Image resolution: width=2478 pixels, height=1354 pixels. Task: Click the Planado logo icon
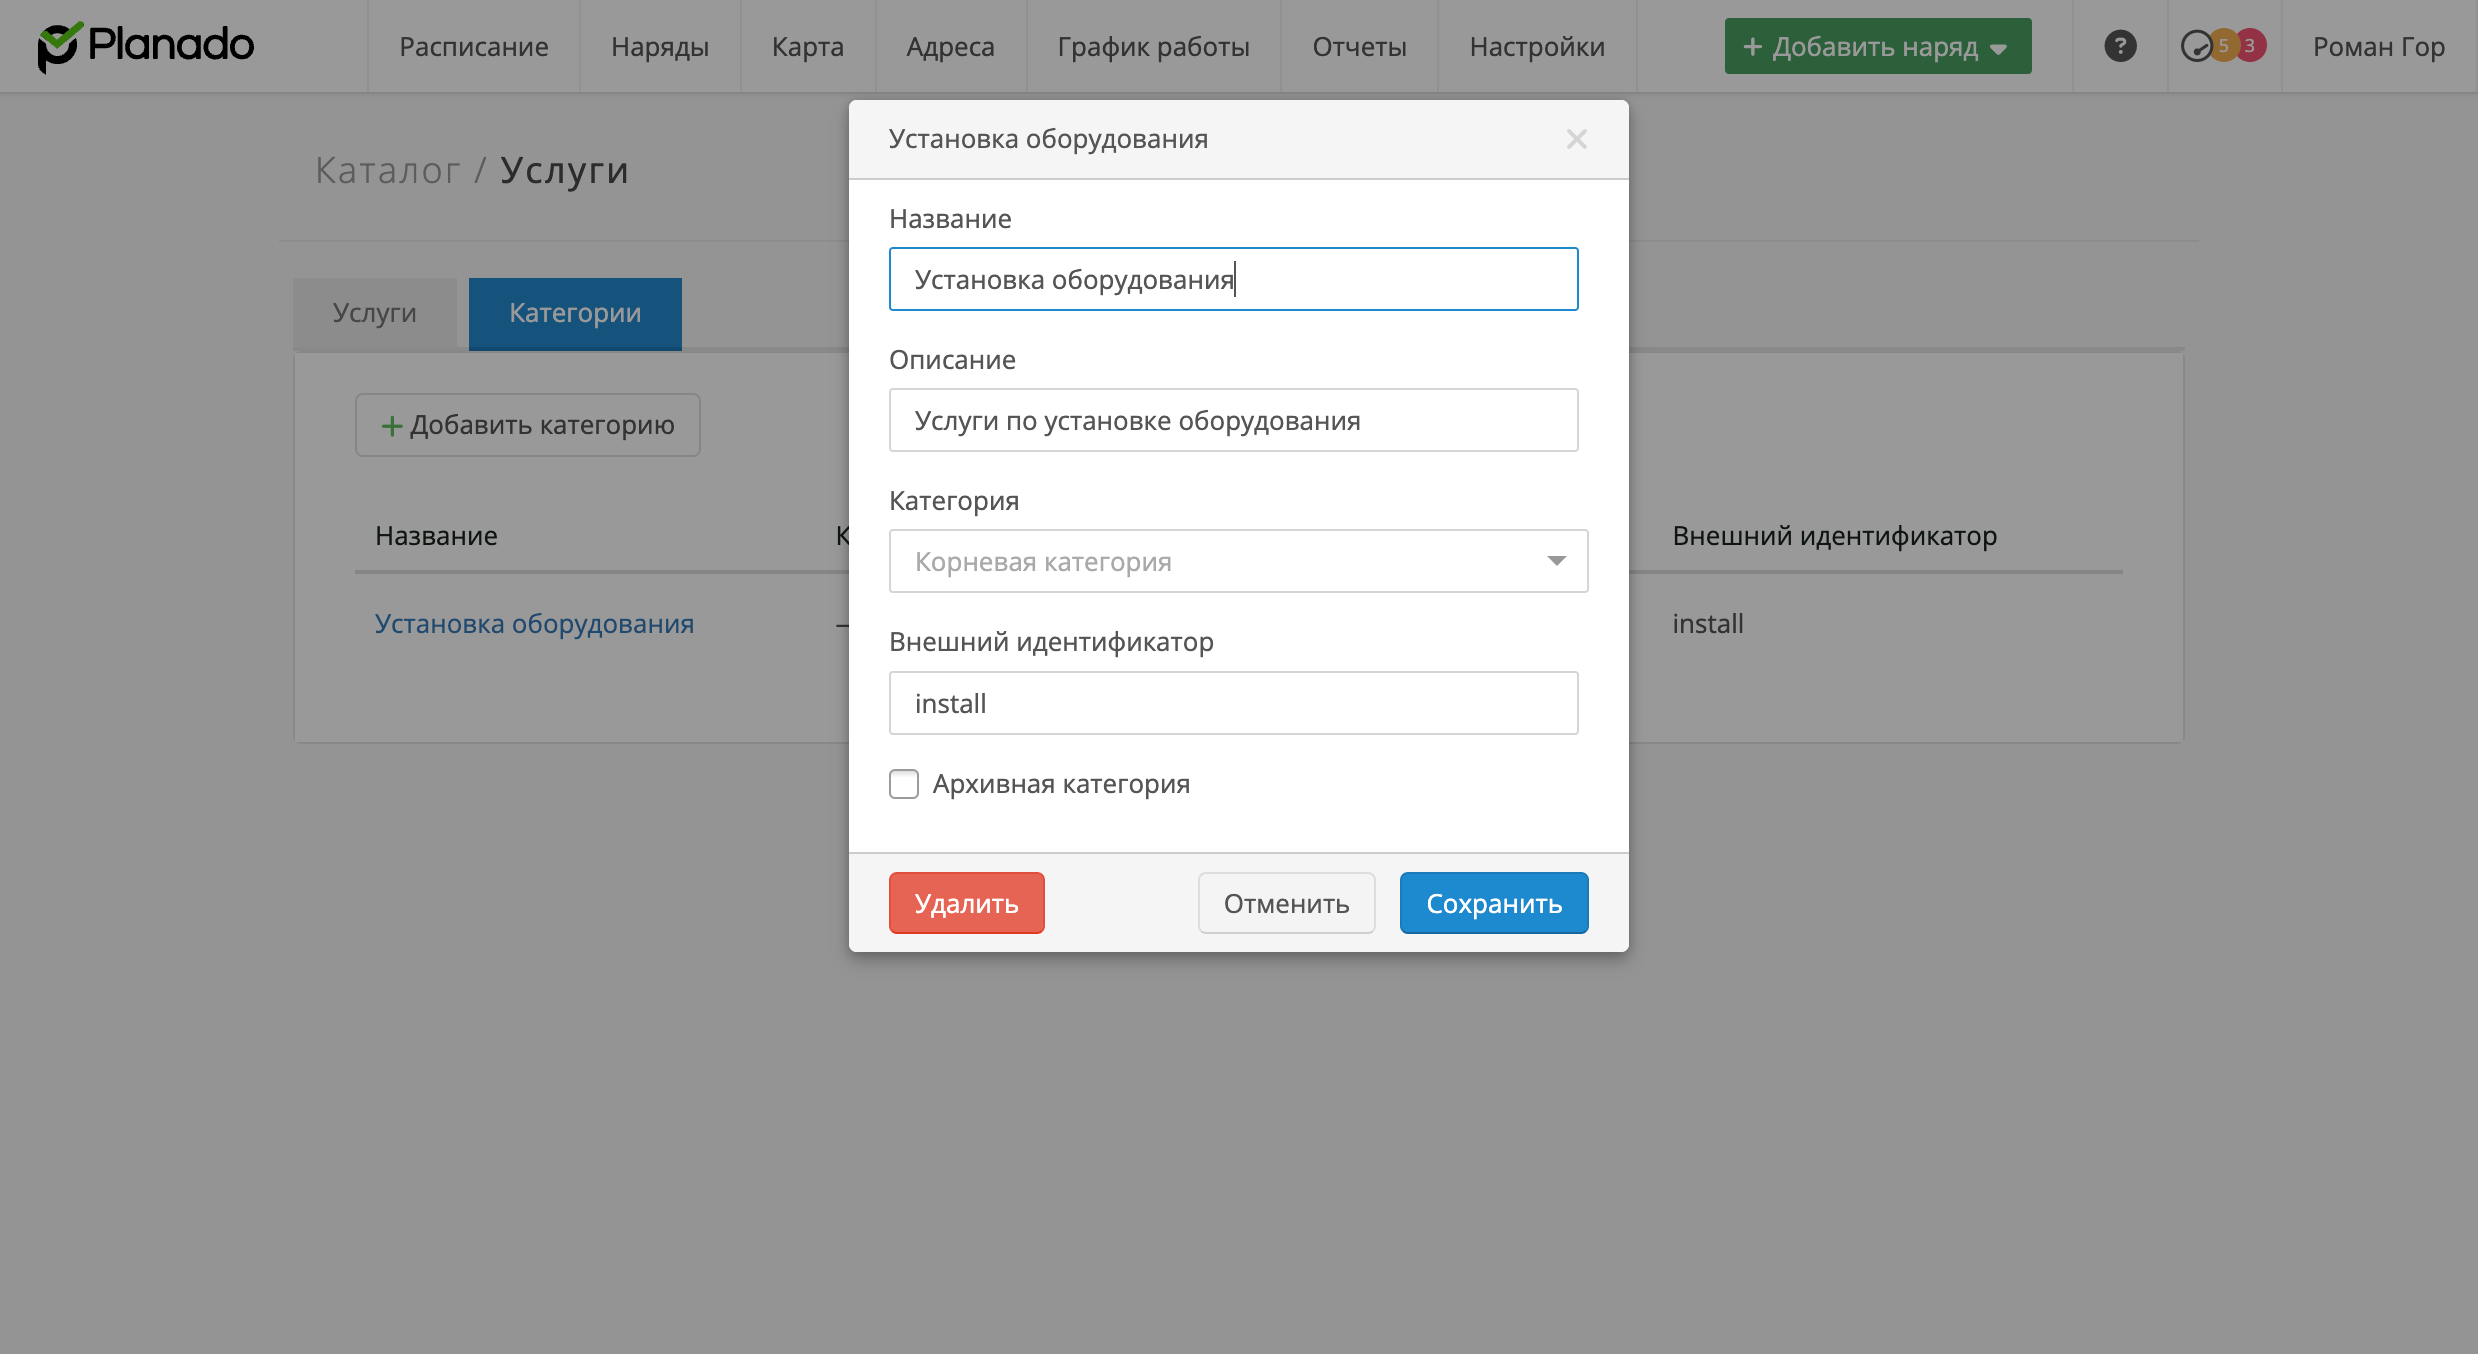point(58,46)
